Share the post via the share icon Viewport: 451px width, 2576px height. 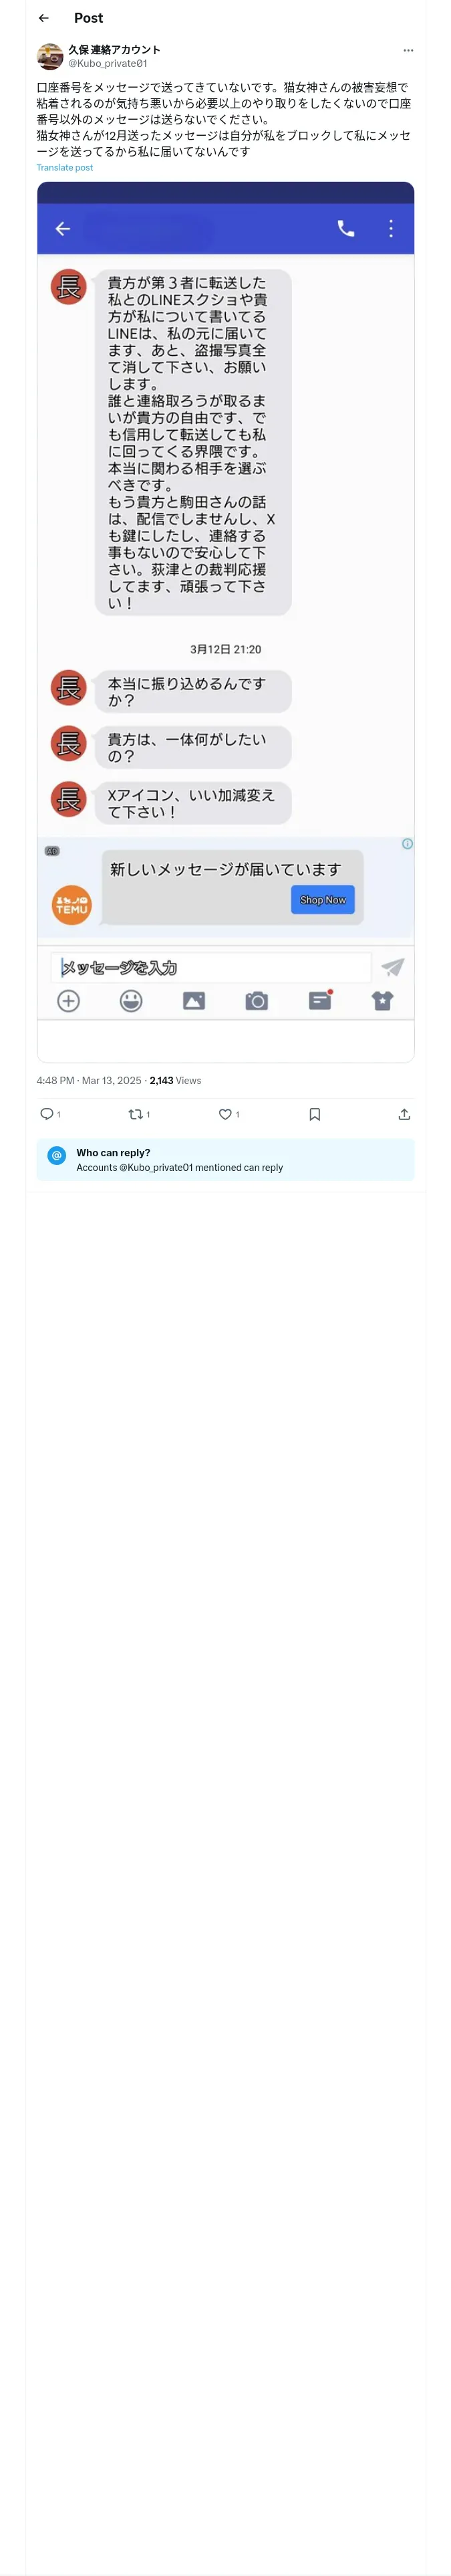(x=404, y=1114)
